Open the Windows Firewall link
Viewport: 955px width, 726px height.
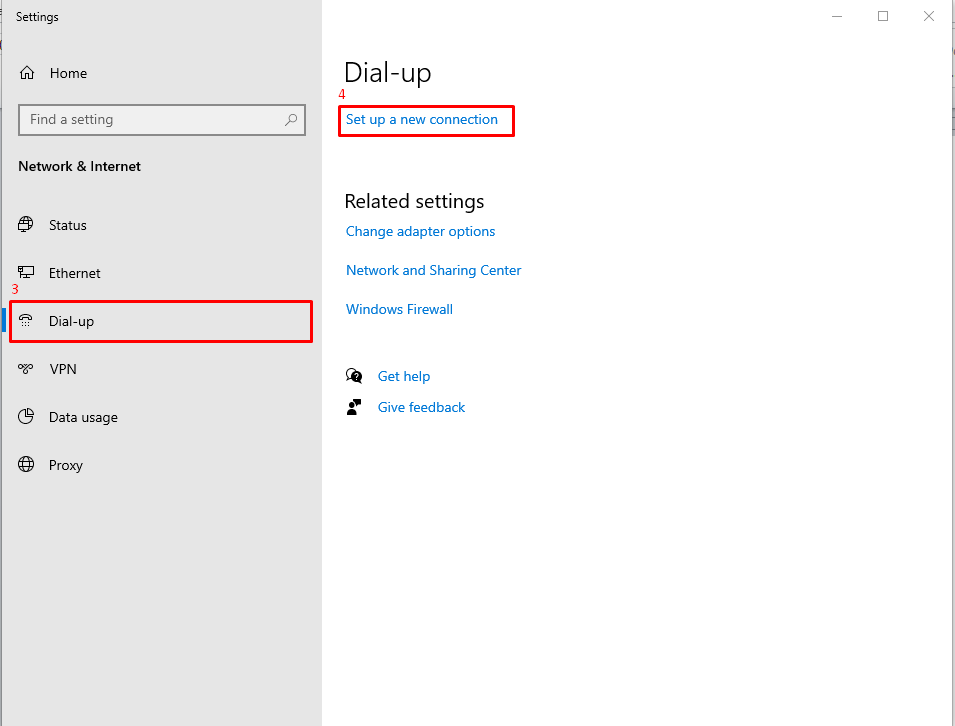(399, 309)
